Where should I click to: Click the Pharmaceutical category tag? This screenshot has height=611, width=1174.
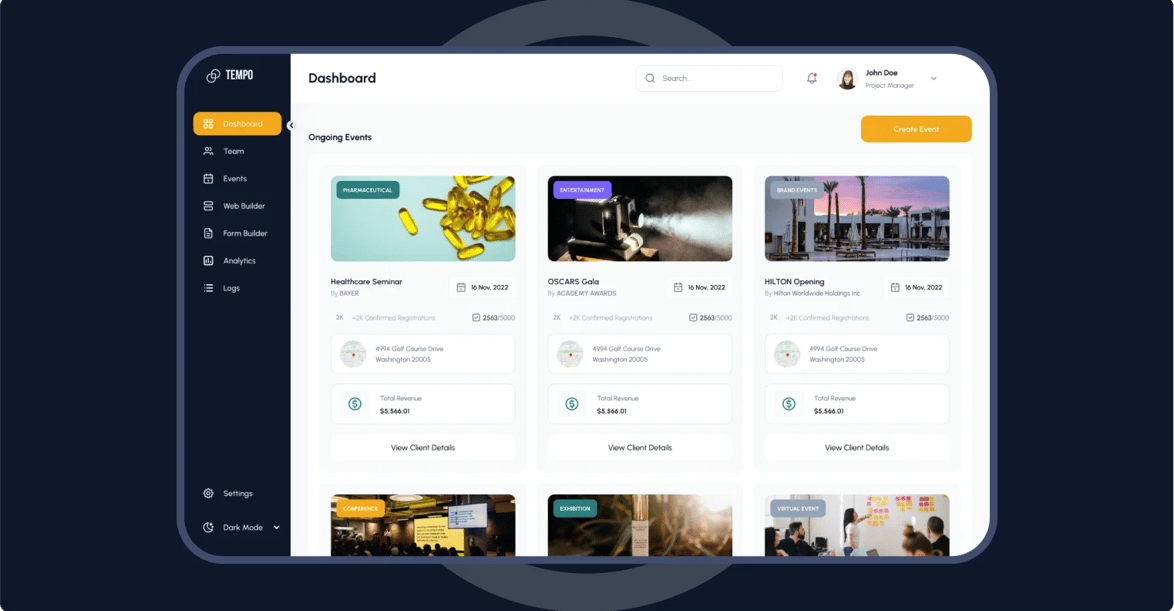368,190
